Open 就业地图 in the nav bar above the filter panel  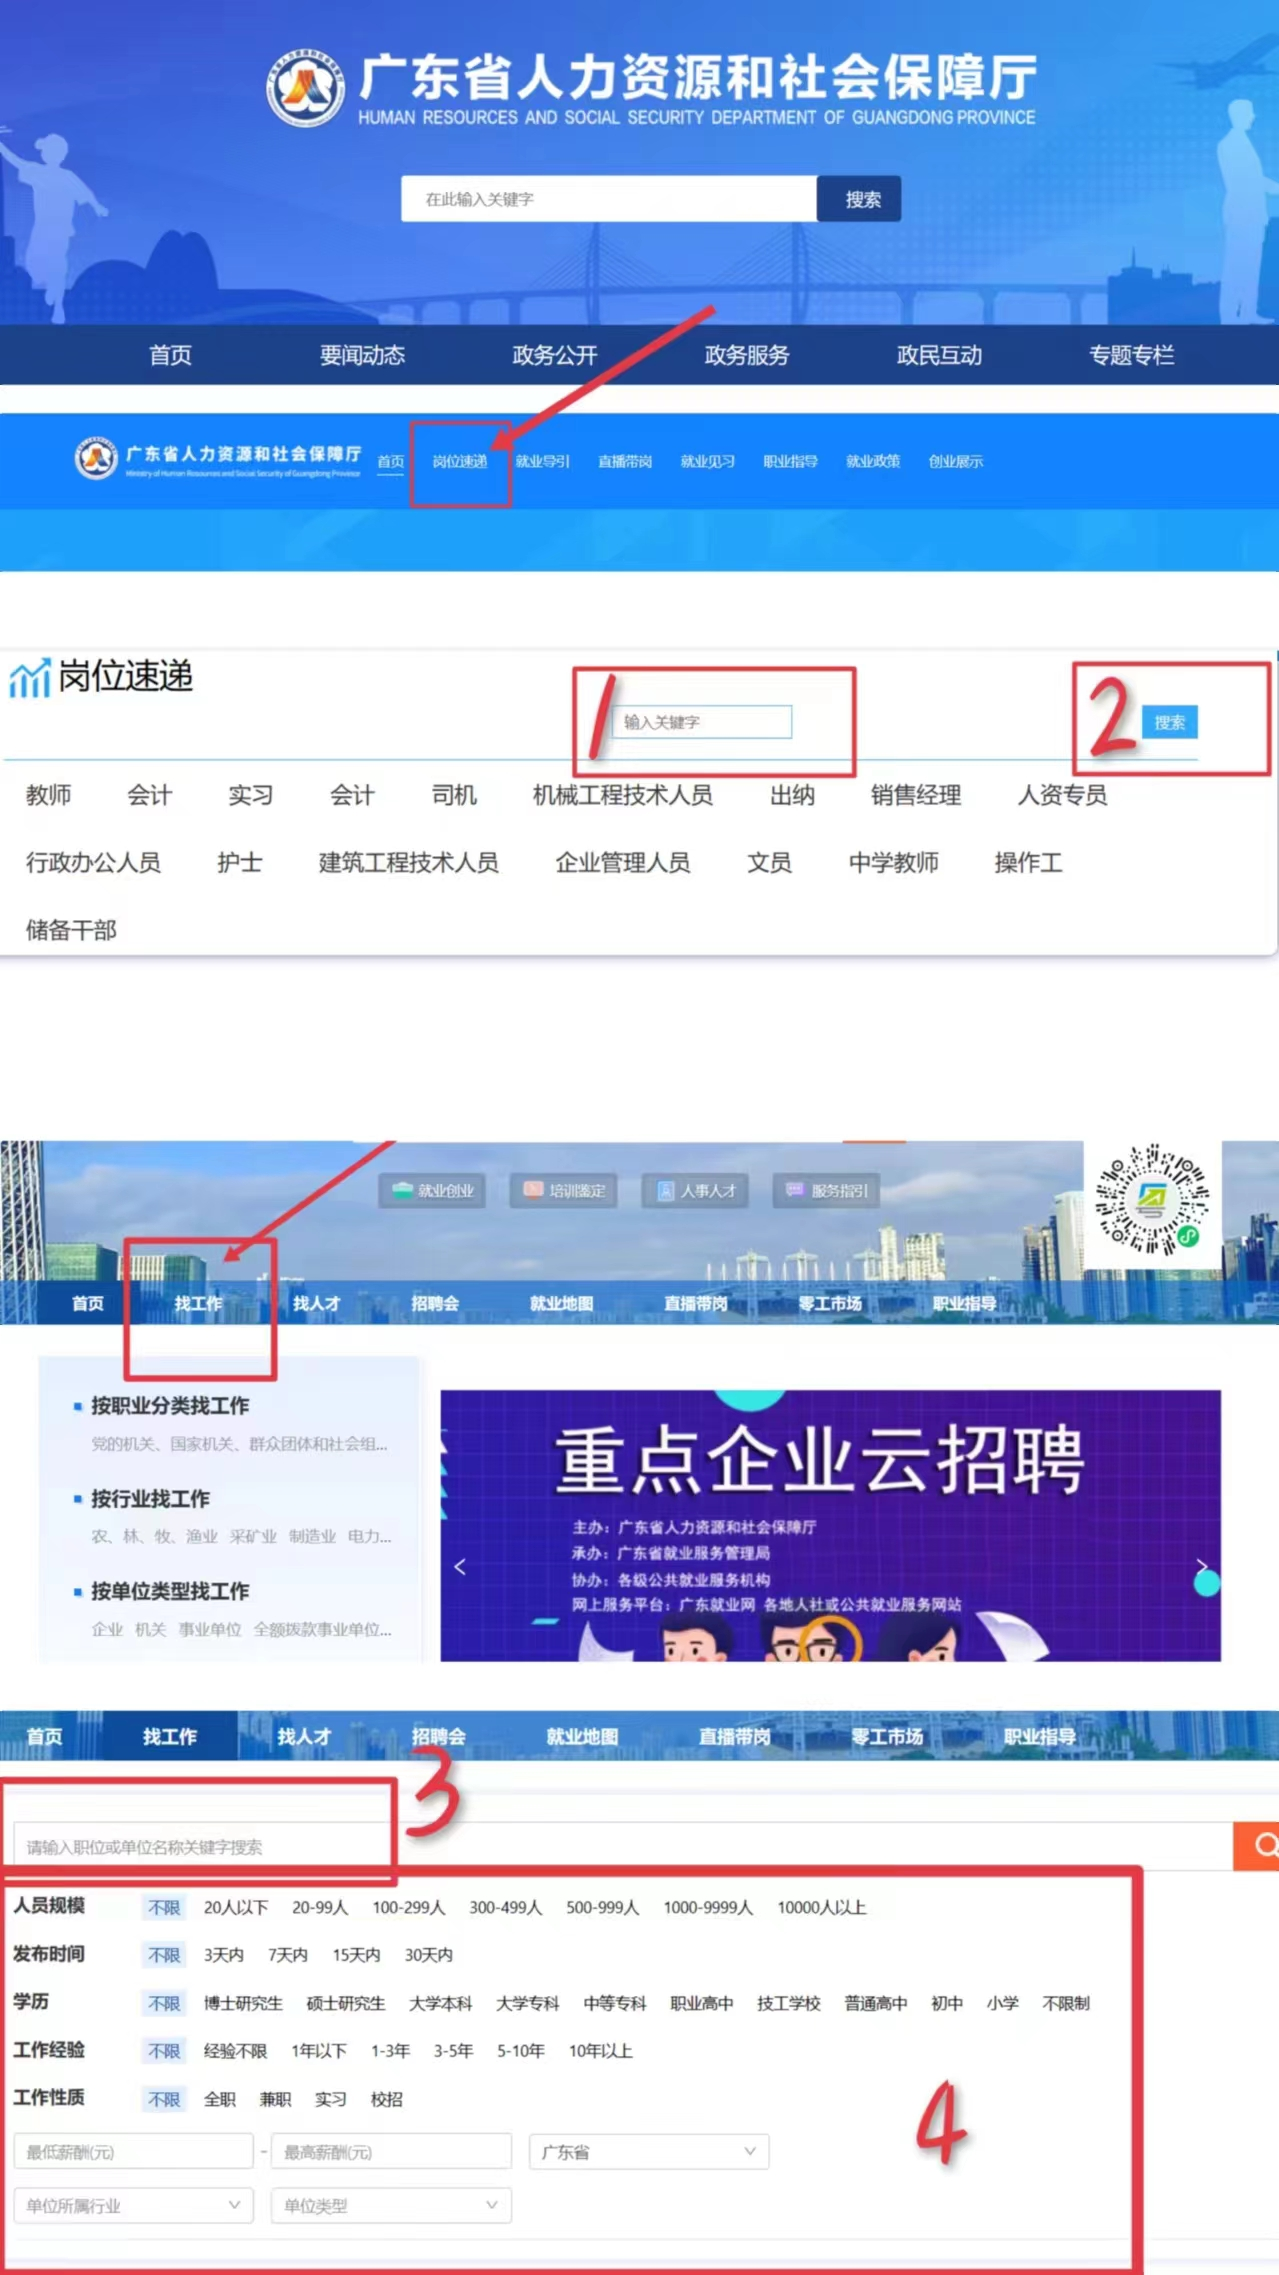pos(582,1736)
